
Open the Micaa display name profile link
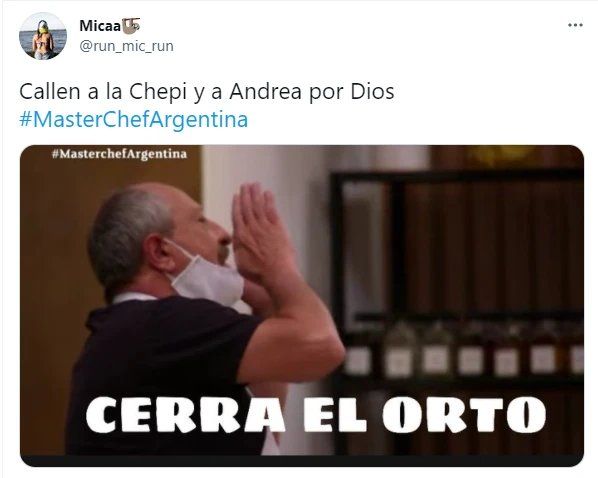pos(100,26)
